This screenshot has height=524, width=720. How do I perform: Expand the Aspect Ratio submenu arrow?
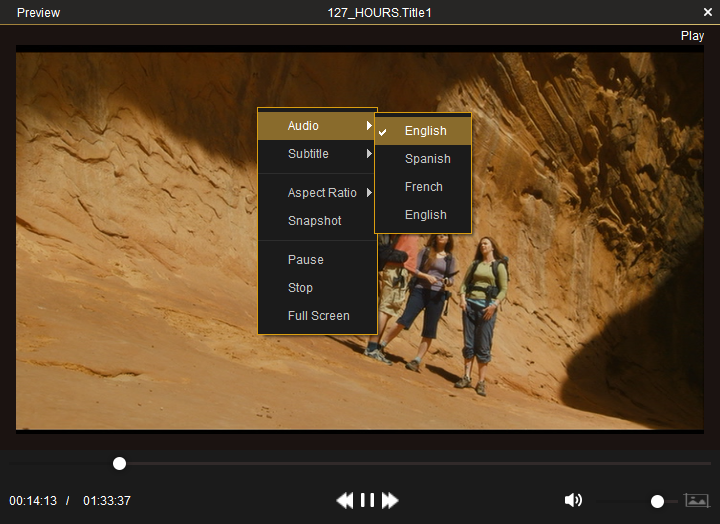tap(369, 192)
